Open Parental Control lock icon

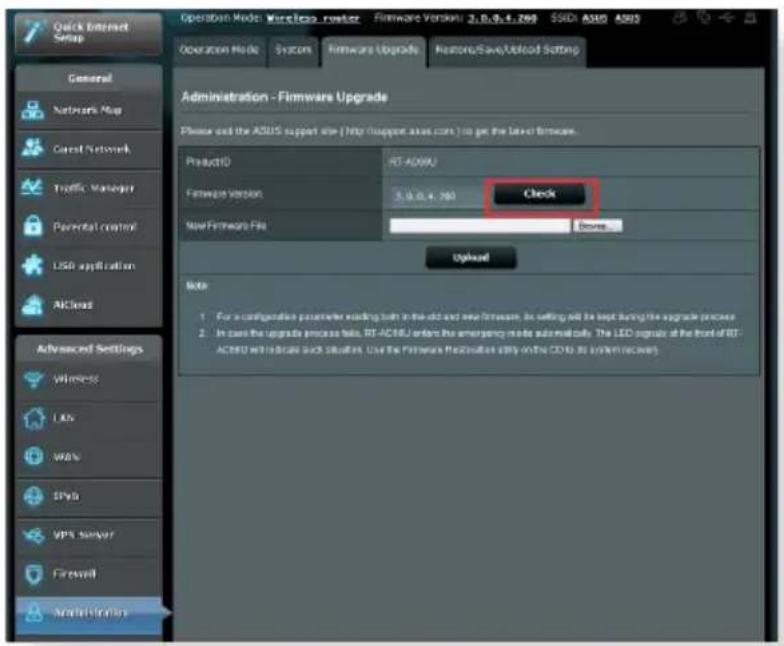pos(32,226)
